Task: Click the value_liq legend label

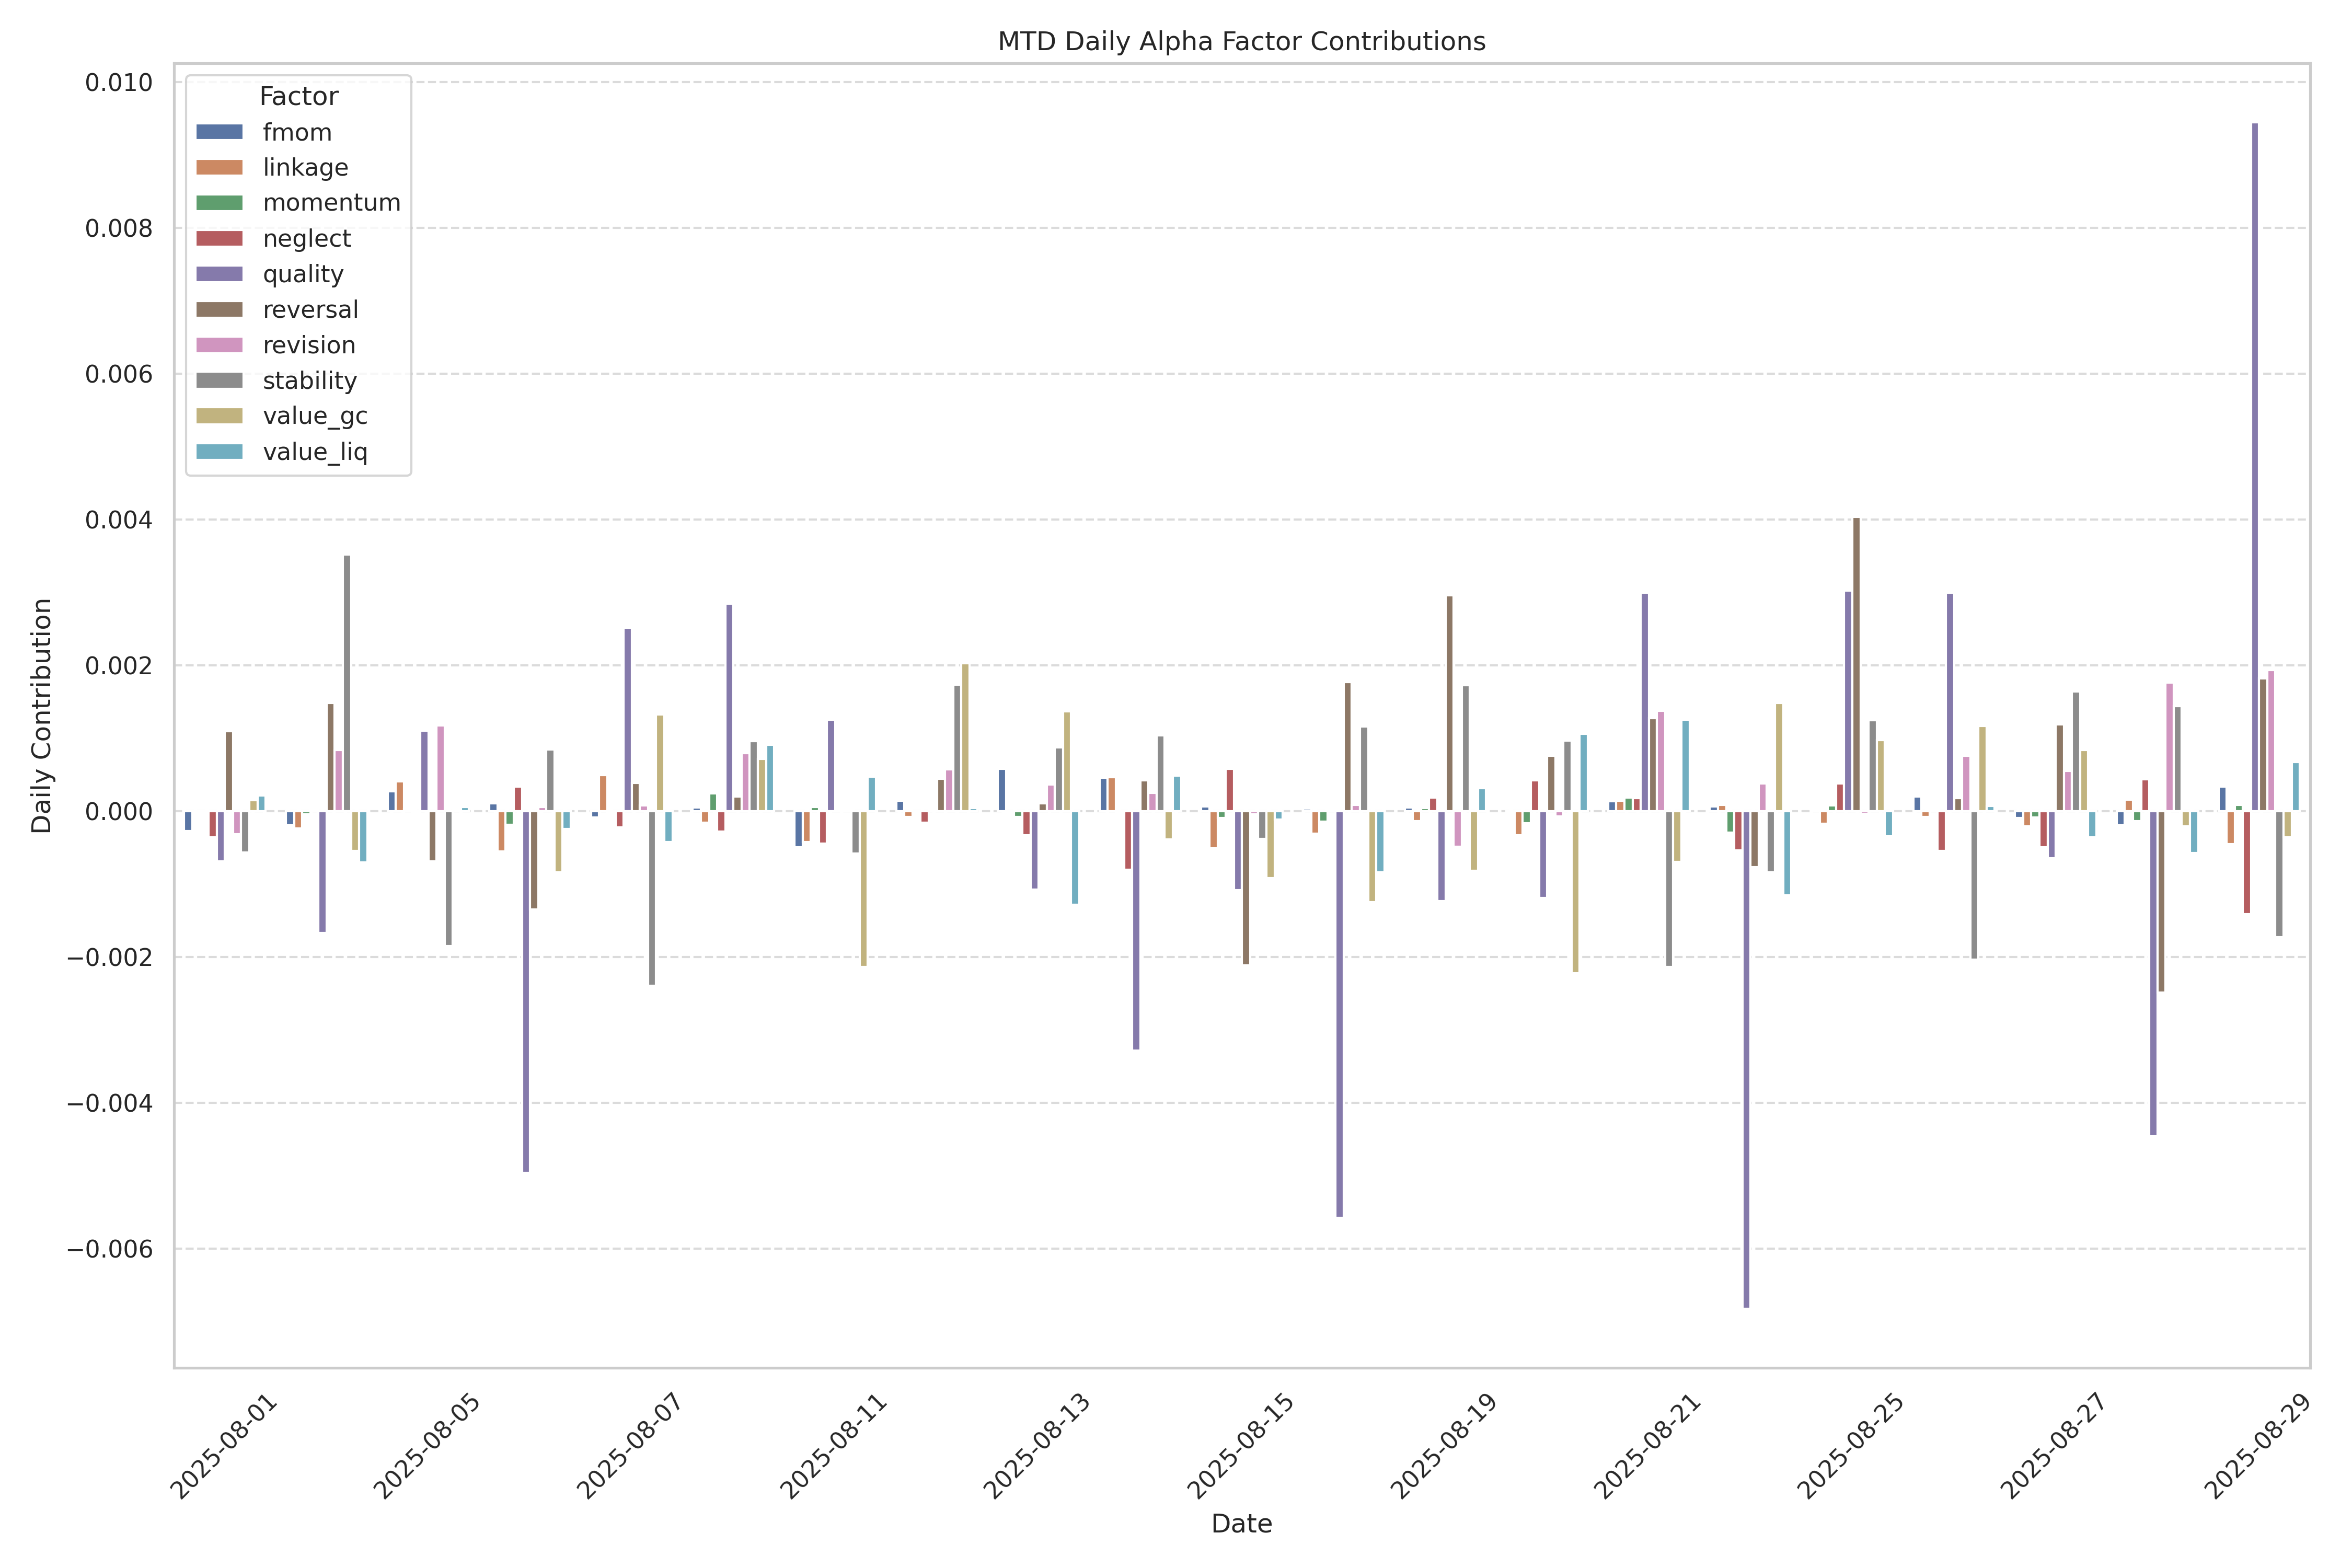Action: [x=315, y=452]
